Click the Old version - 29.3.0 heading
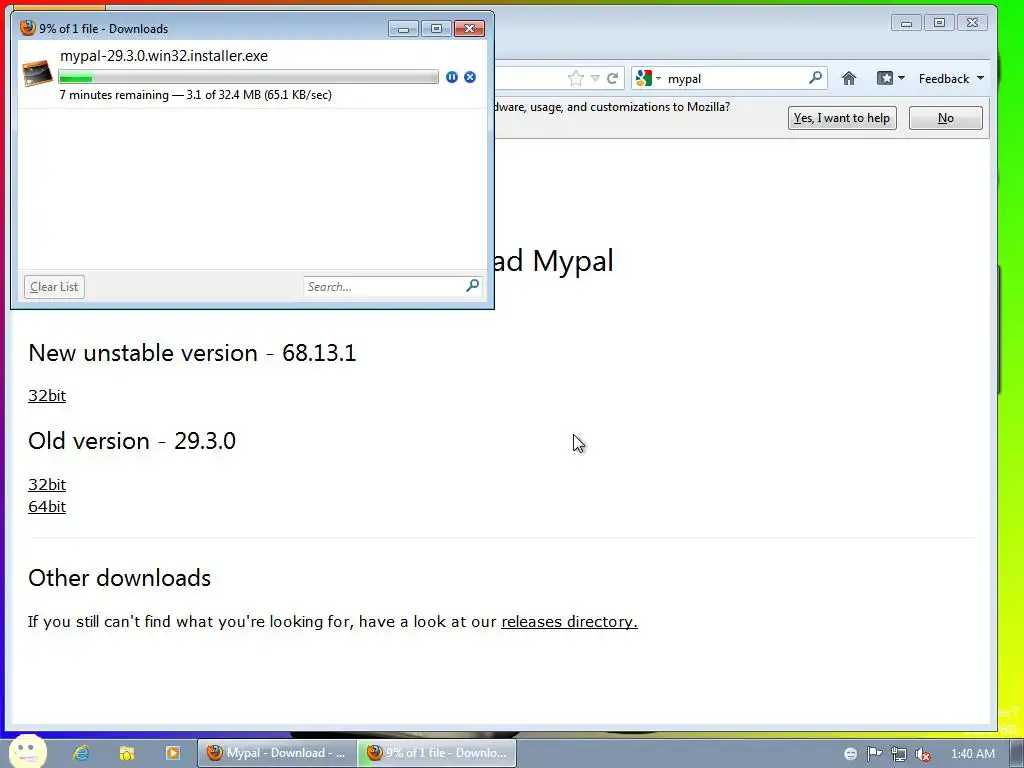This screenshot has height=768, width=1024. tap(132, 441)
